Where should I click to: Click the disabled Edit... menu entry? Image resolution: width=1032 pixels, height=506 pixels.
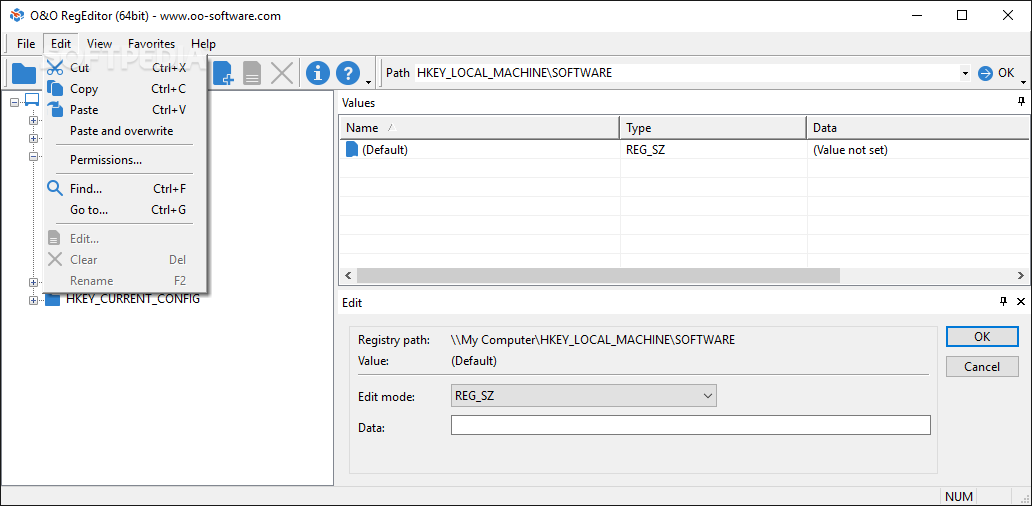[125, 239]
